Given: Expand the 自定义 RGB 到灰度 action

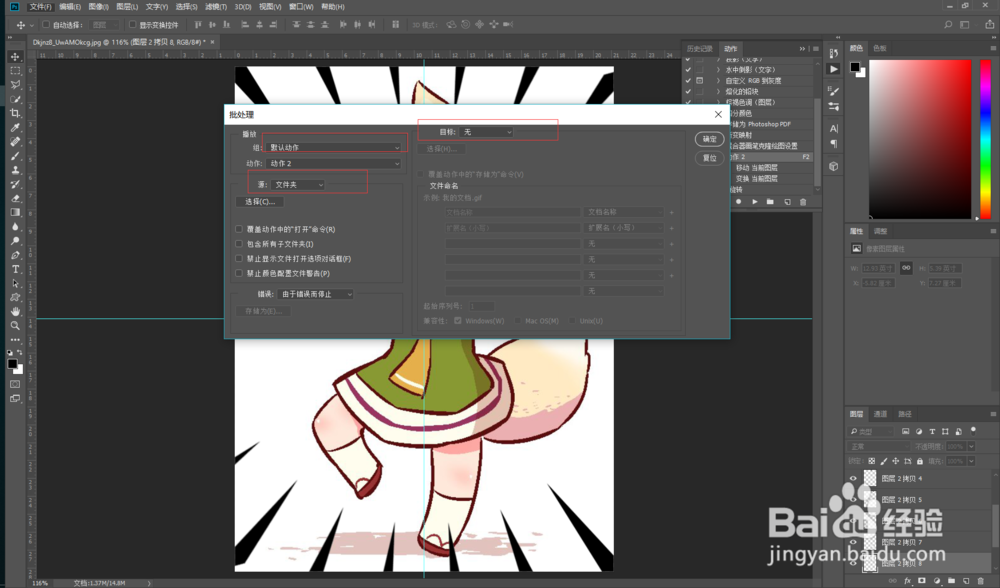Looking at the screenshot, I should pyautogui.click(x=719, y=80).
